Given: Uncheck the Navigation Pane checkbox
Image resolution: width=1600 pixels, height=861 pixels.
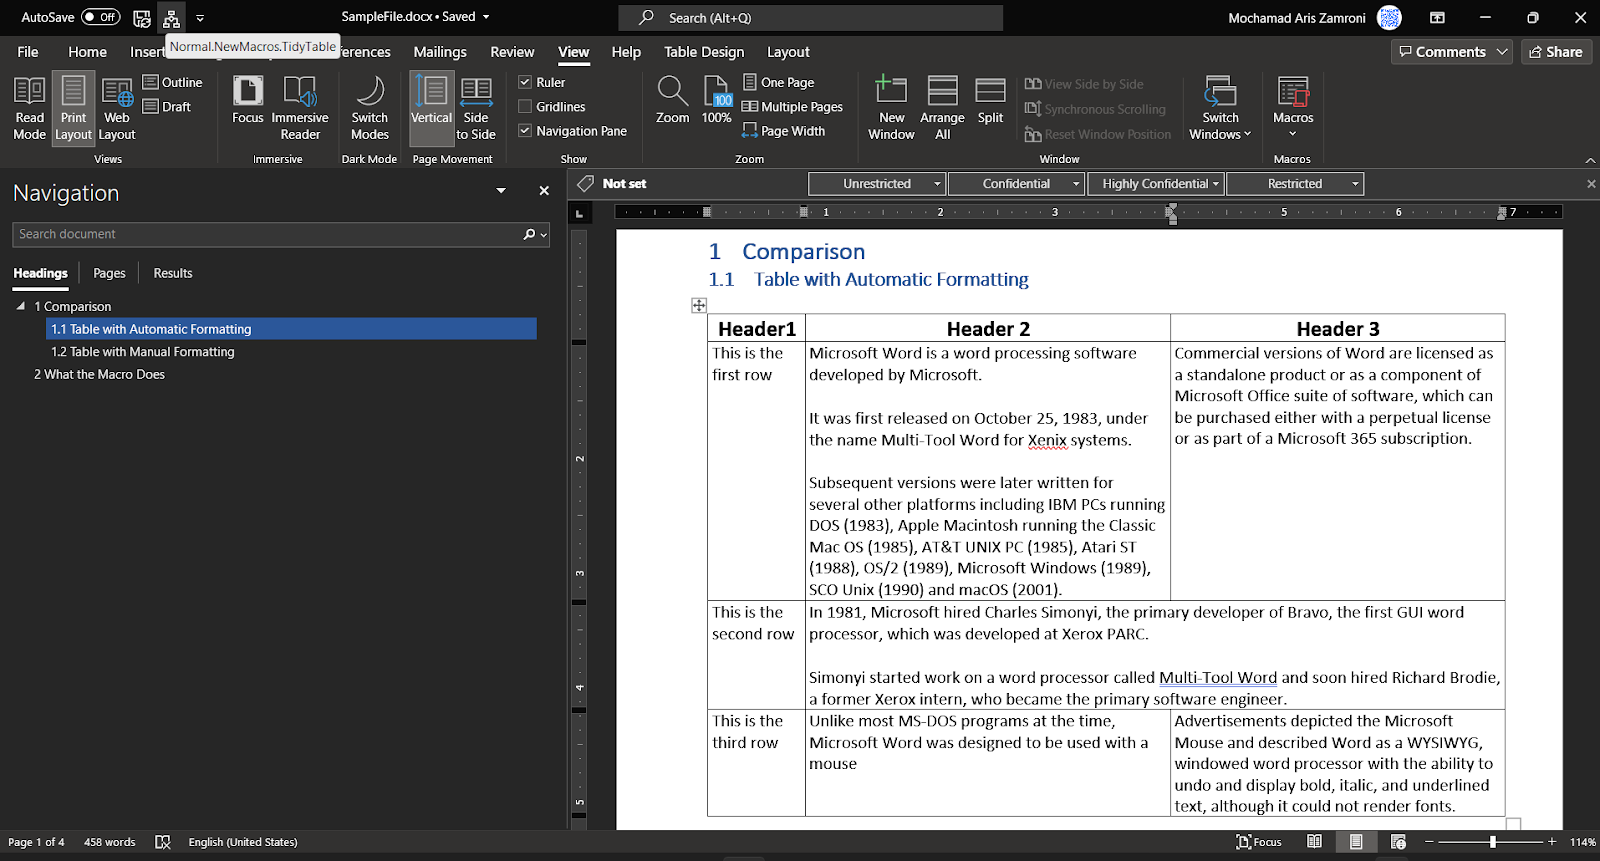Looking at the screenshot, I should click(525, 130).
